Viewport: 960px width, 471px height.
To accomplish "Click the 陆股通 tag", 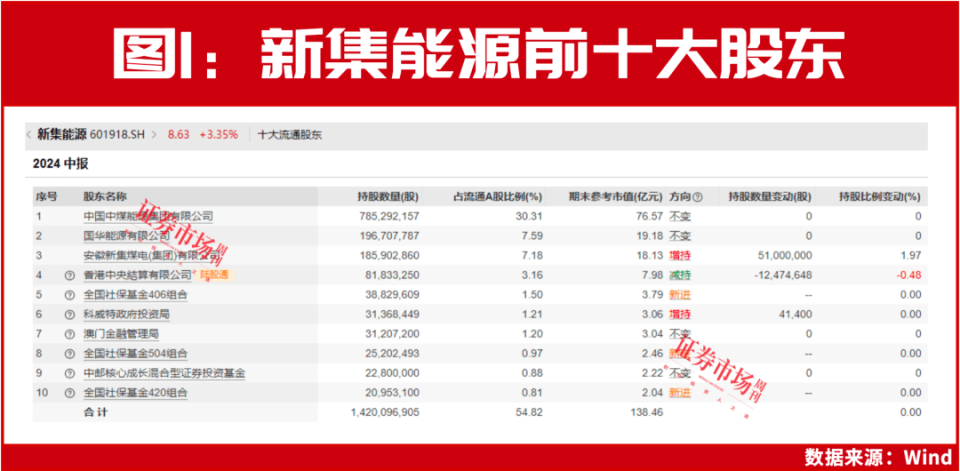I will [215, 276].
